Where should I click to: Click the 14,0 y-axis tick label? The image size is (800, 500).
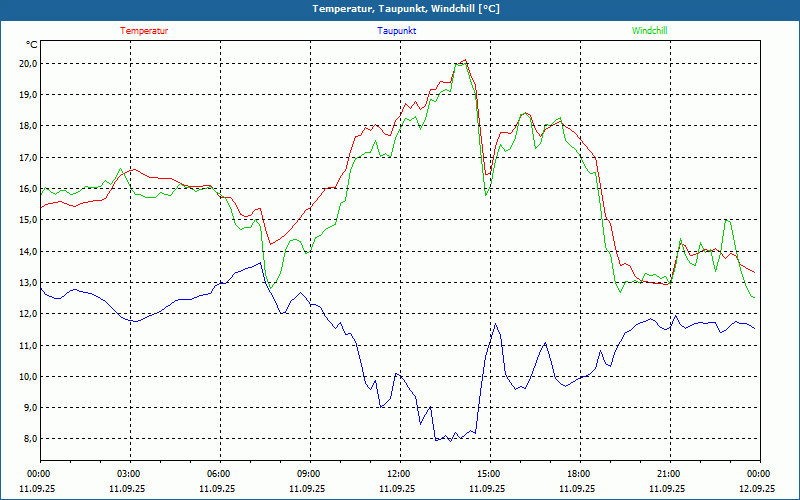tap(26, 251)
